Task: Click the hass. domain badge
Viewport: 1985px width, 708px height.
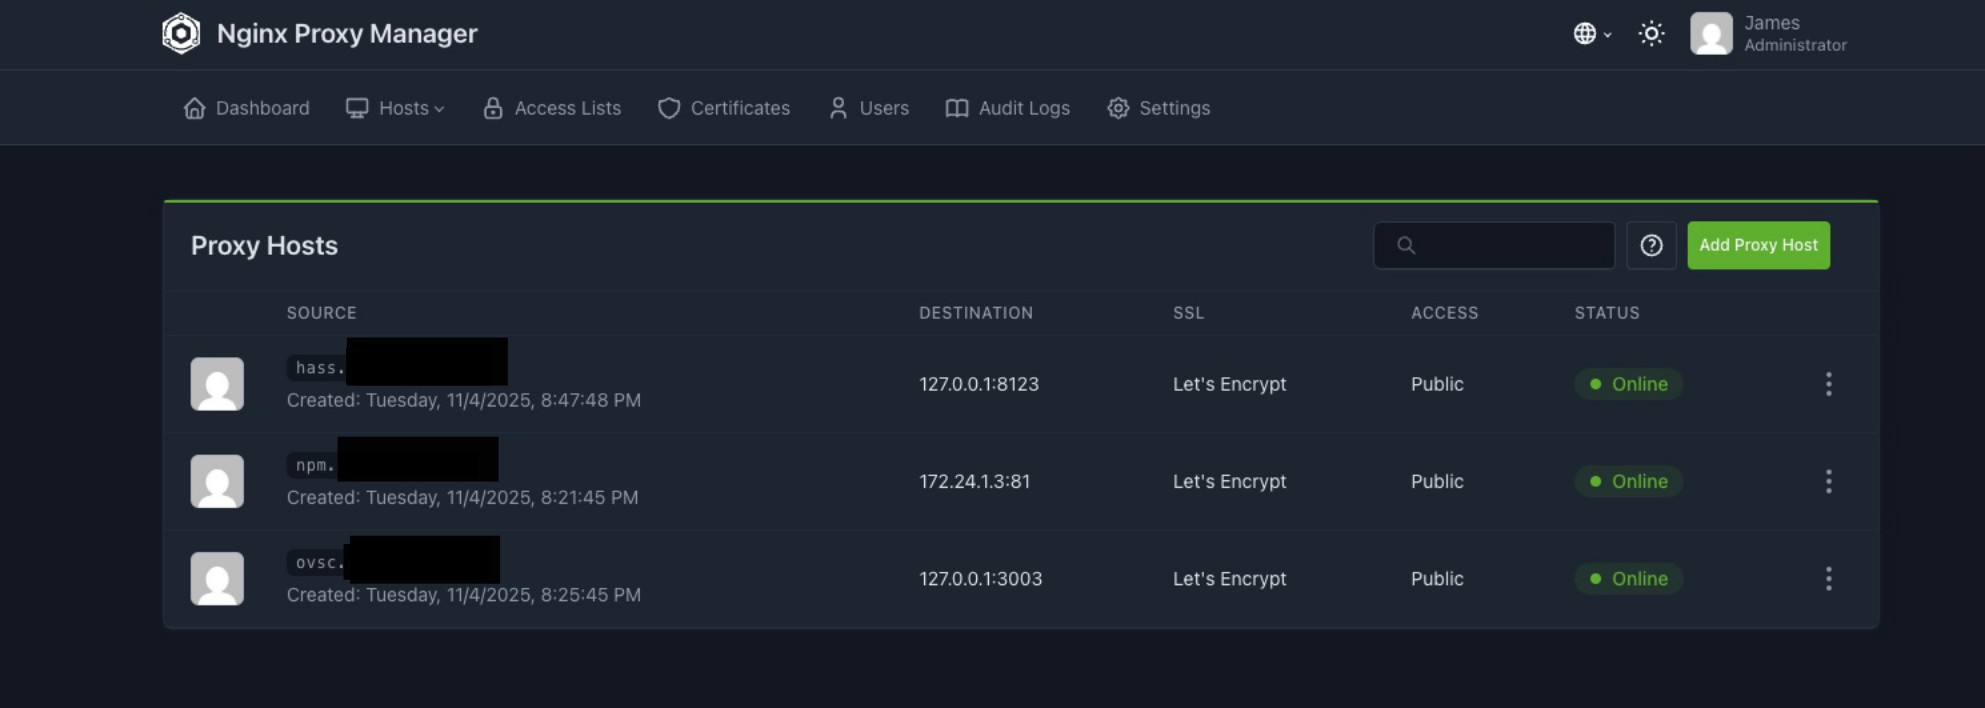Action: 319,367
